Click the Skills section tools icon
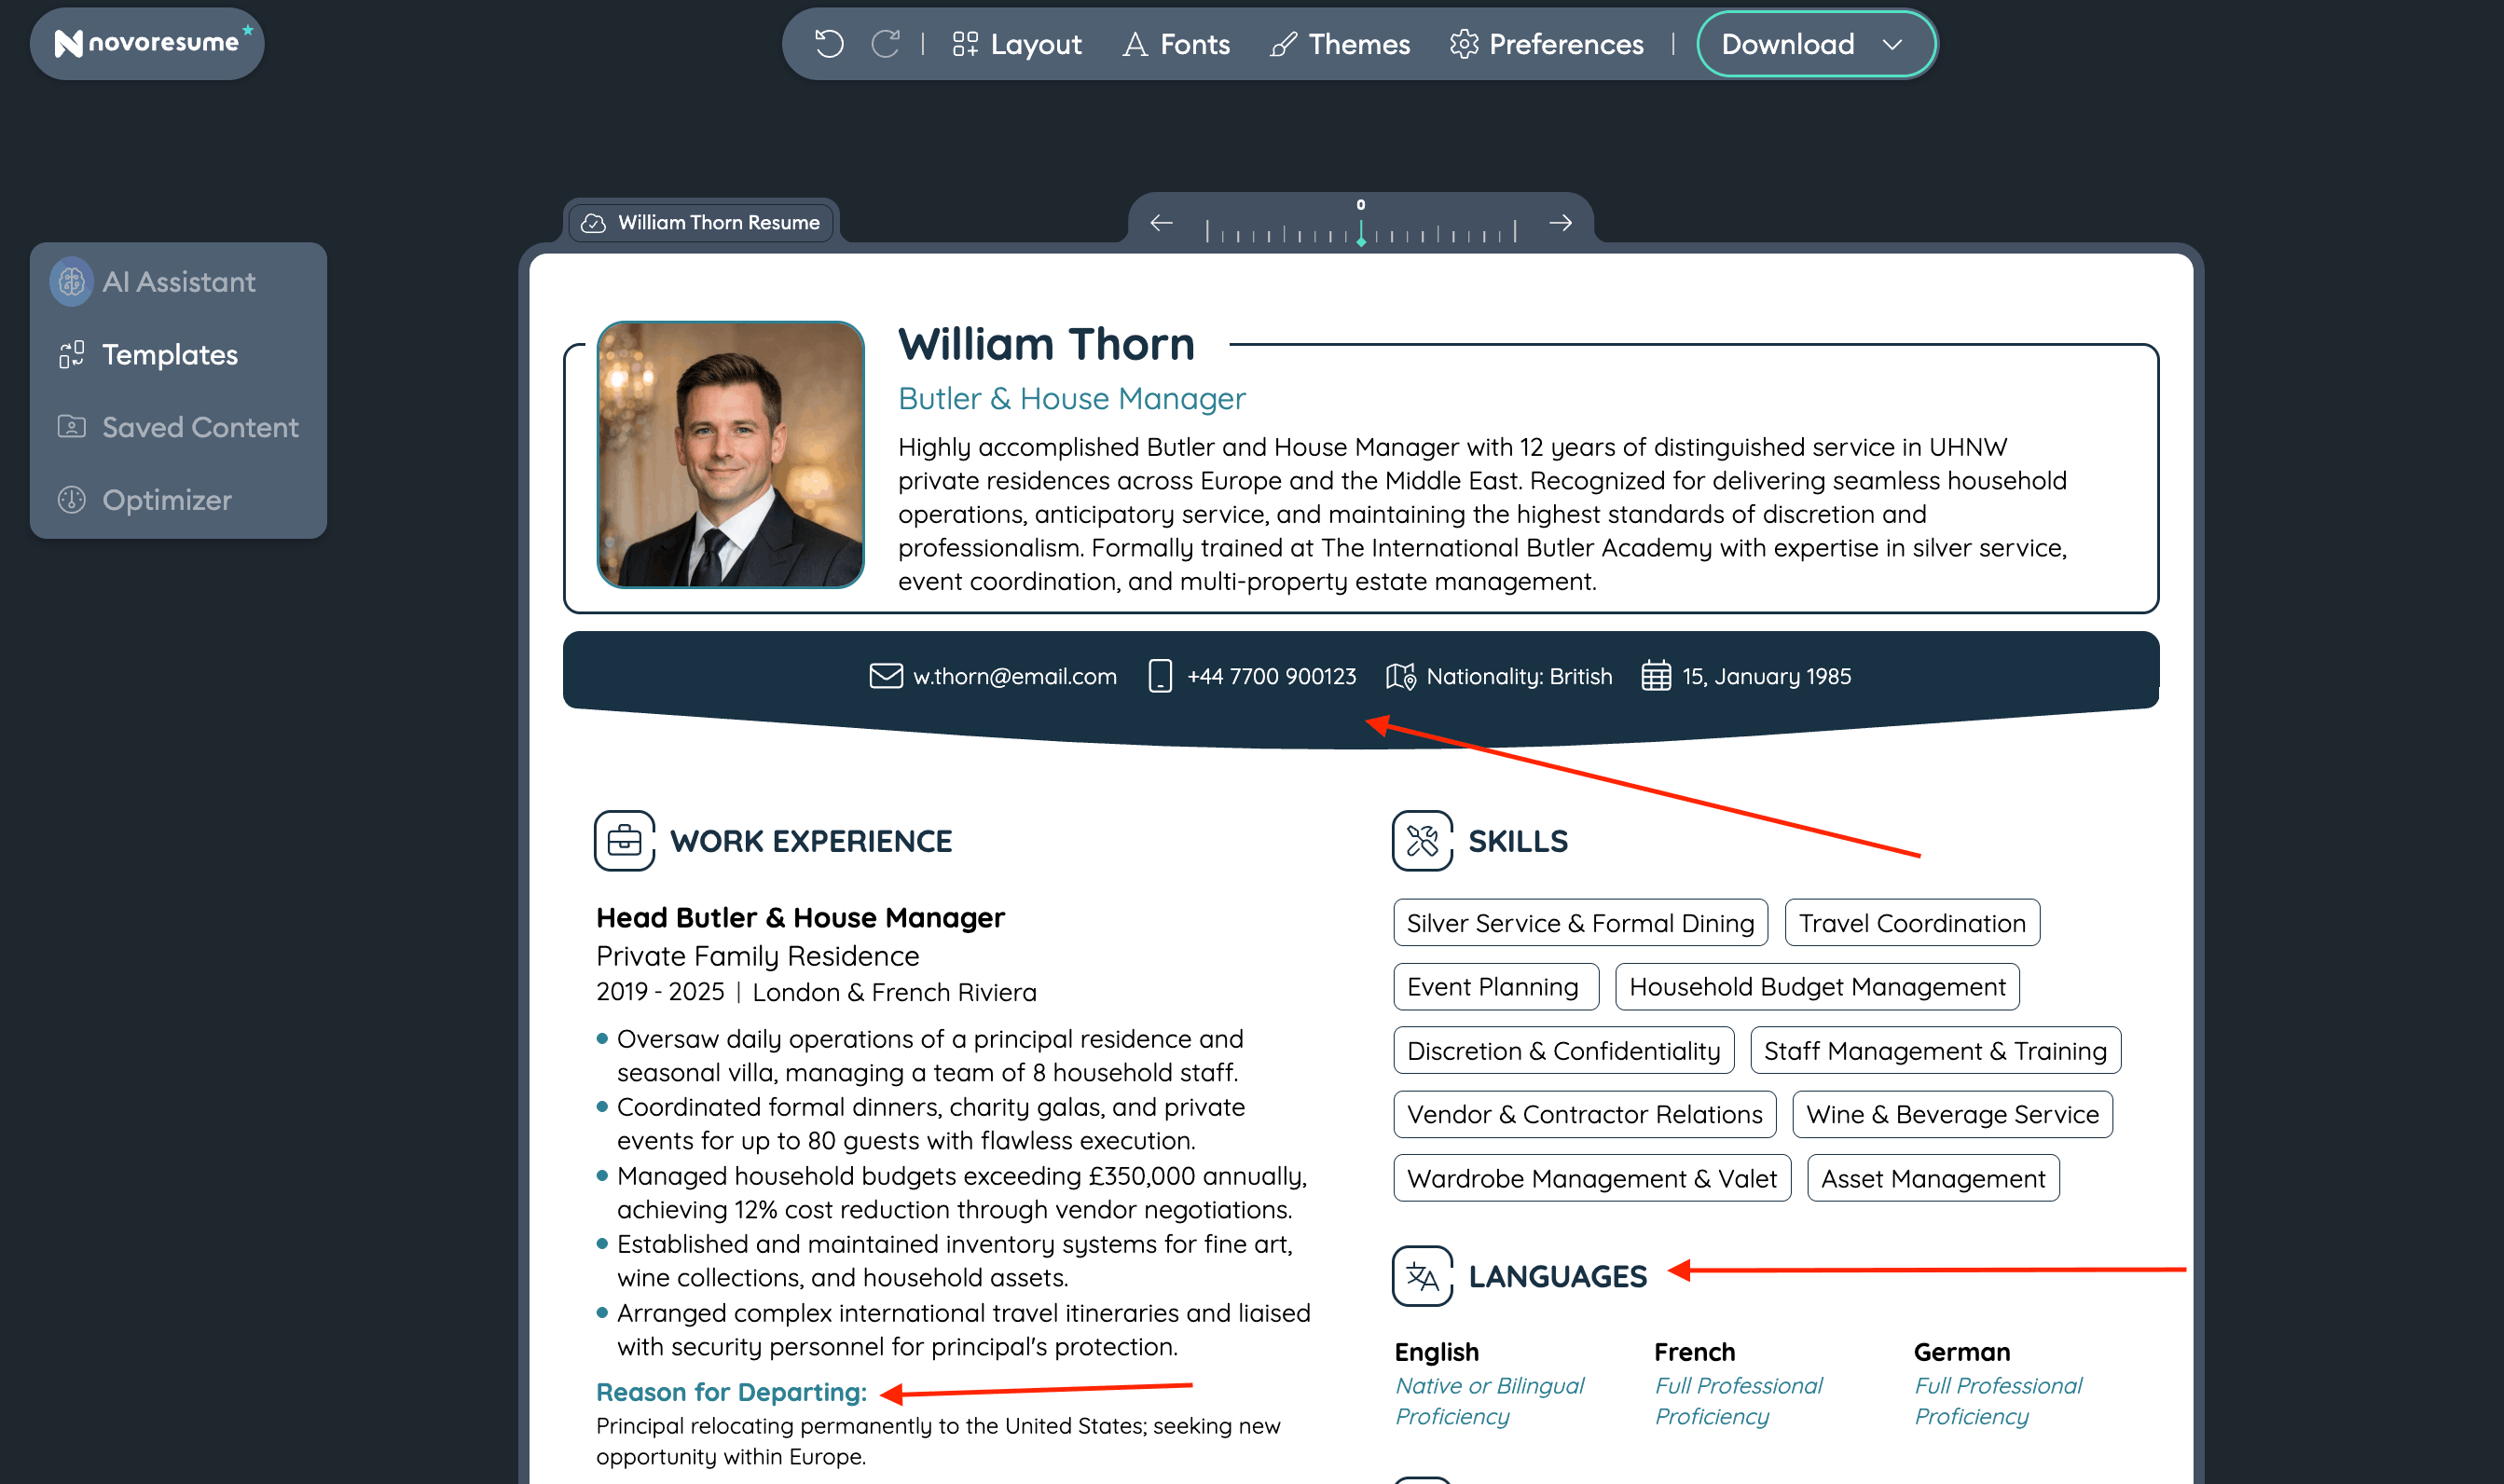2504x1484 pixels. [x=1421, y=841]
